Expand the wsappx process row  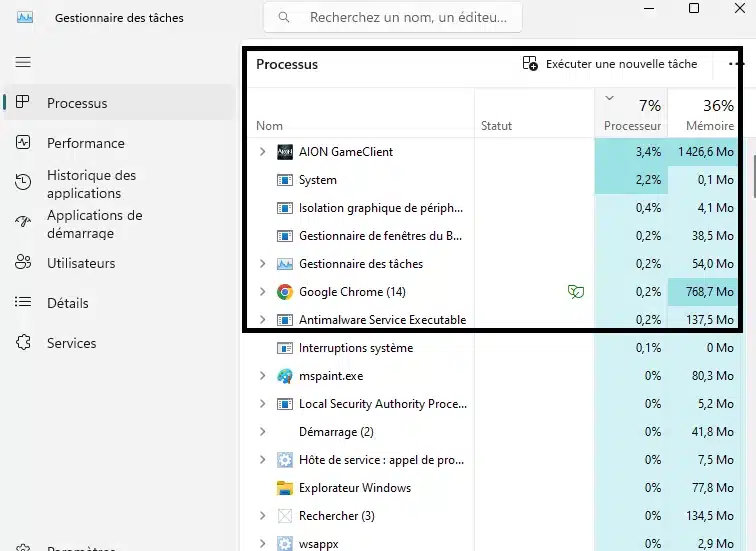tap(263, 543)
